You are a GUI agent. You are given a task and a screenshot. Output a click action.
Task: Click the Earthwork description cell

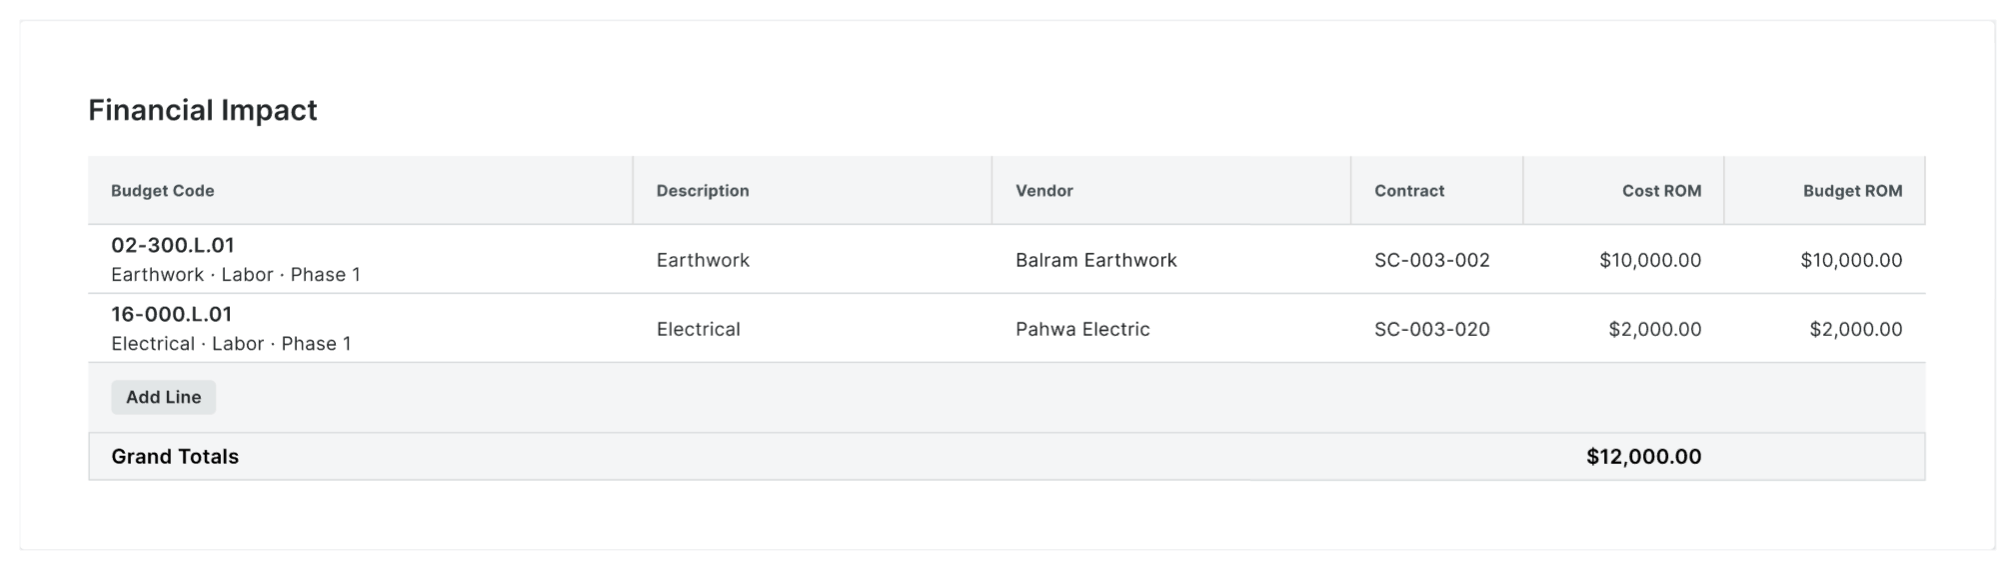703,260
